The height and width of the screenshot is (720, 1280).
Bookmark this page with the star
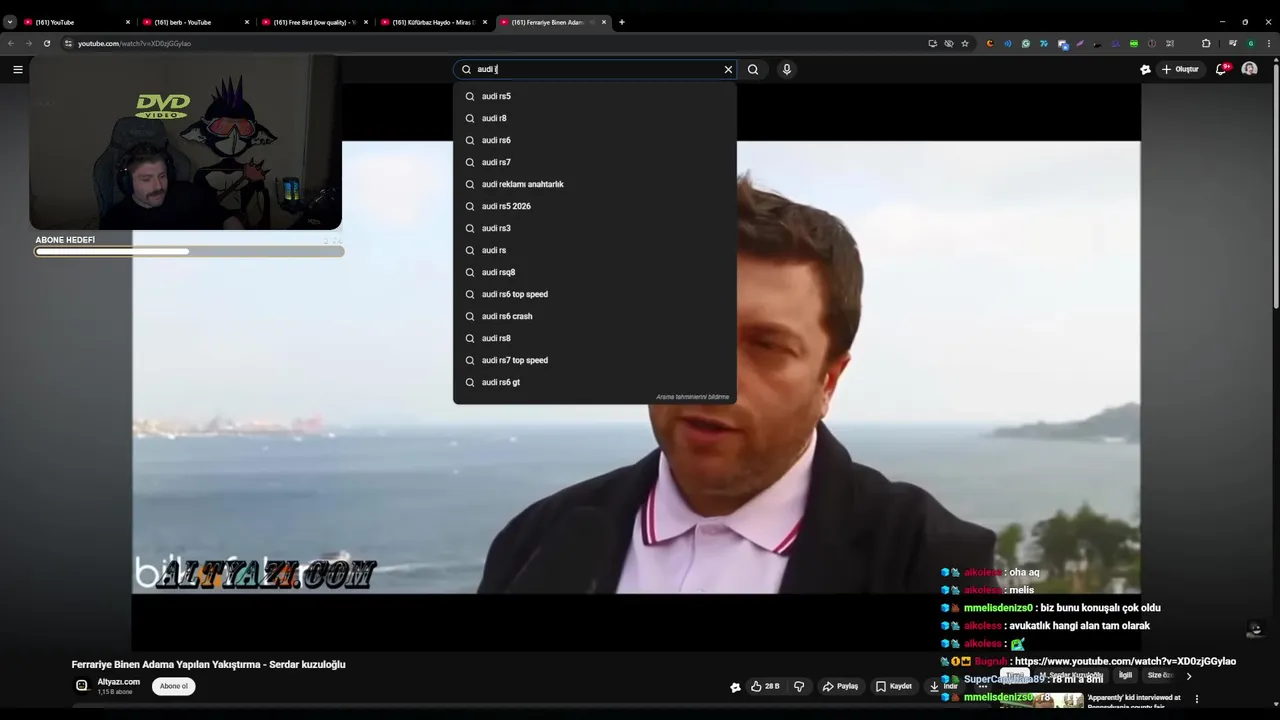965,43
